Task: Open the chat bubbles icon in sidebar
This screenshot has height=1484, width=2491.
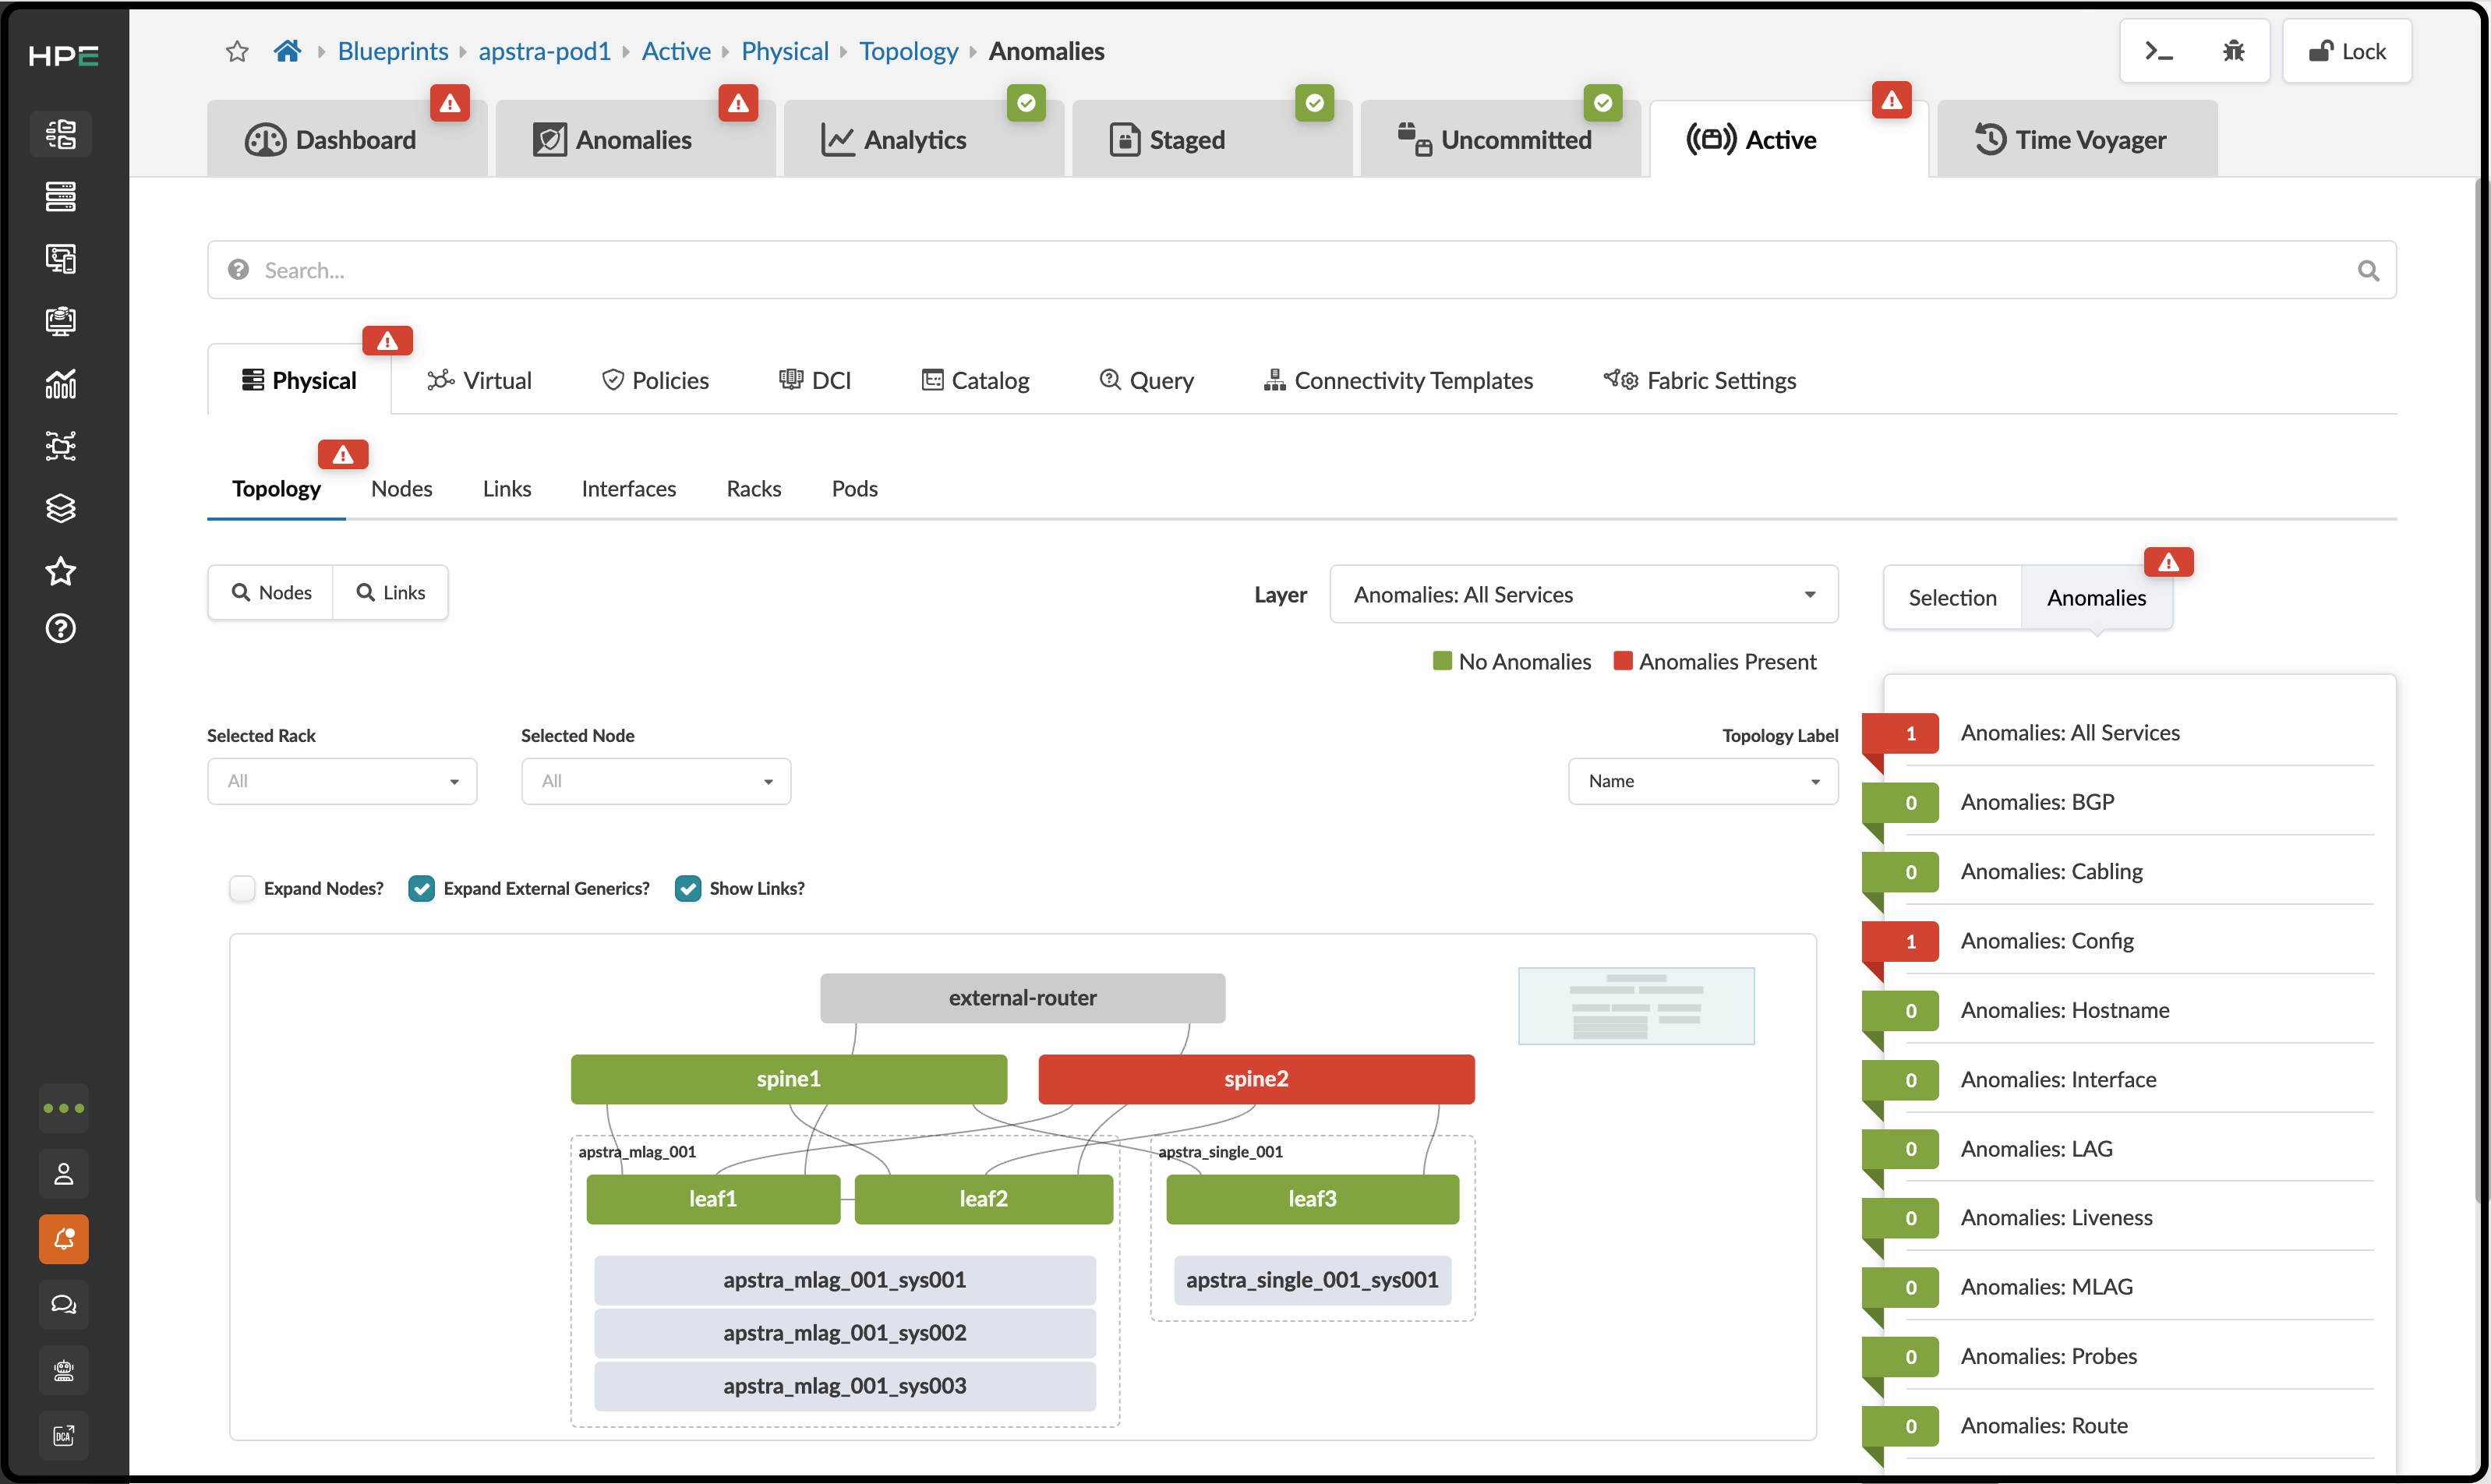Action: pos(64,1305)
